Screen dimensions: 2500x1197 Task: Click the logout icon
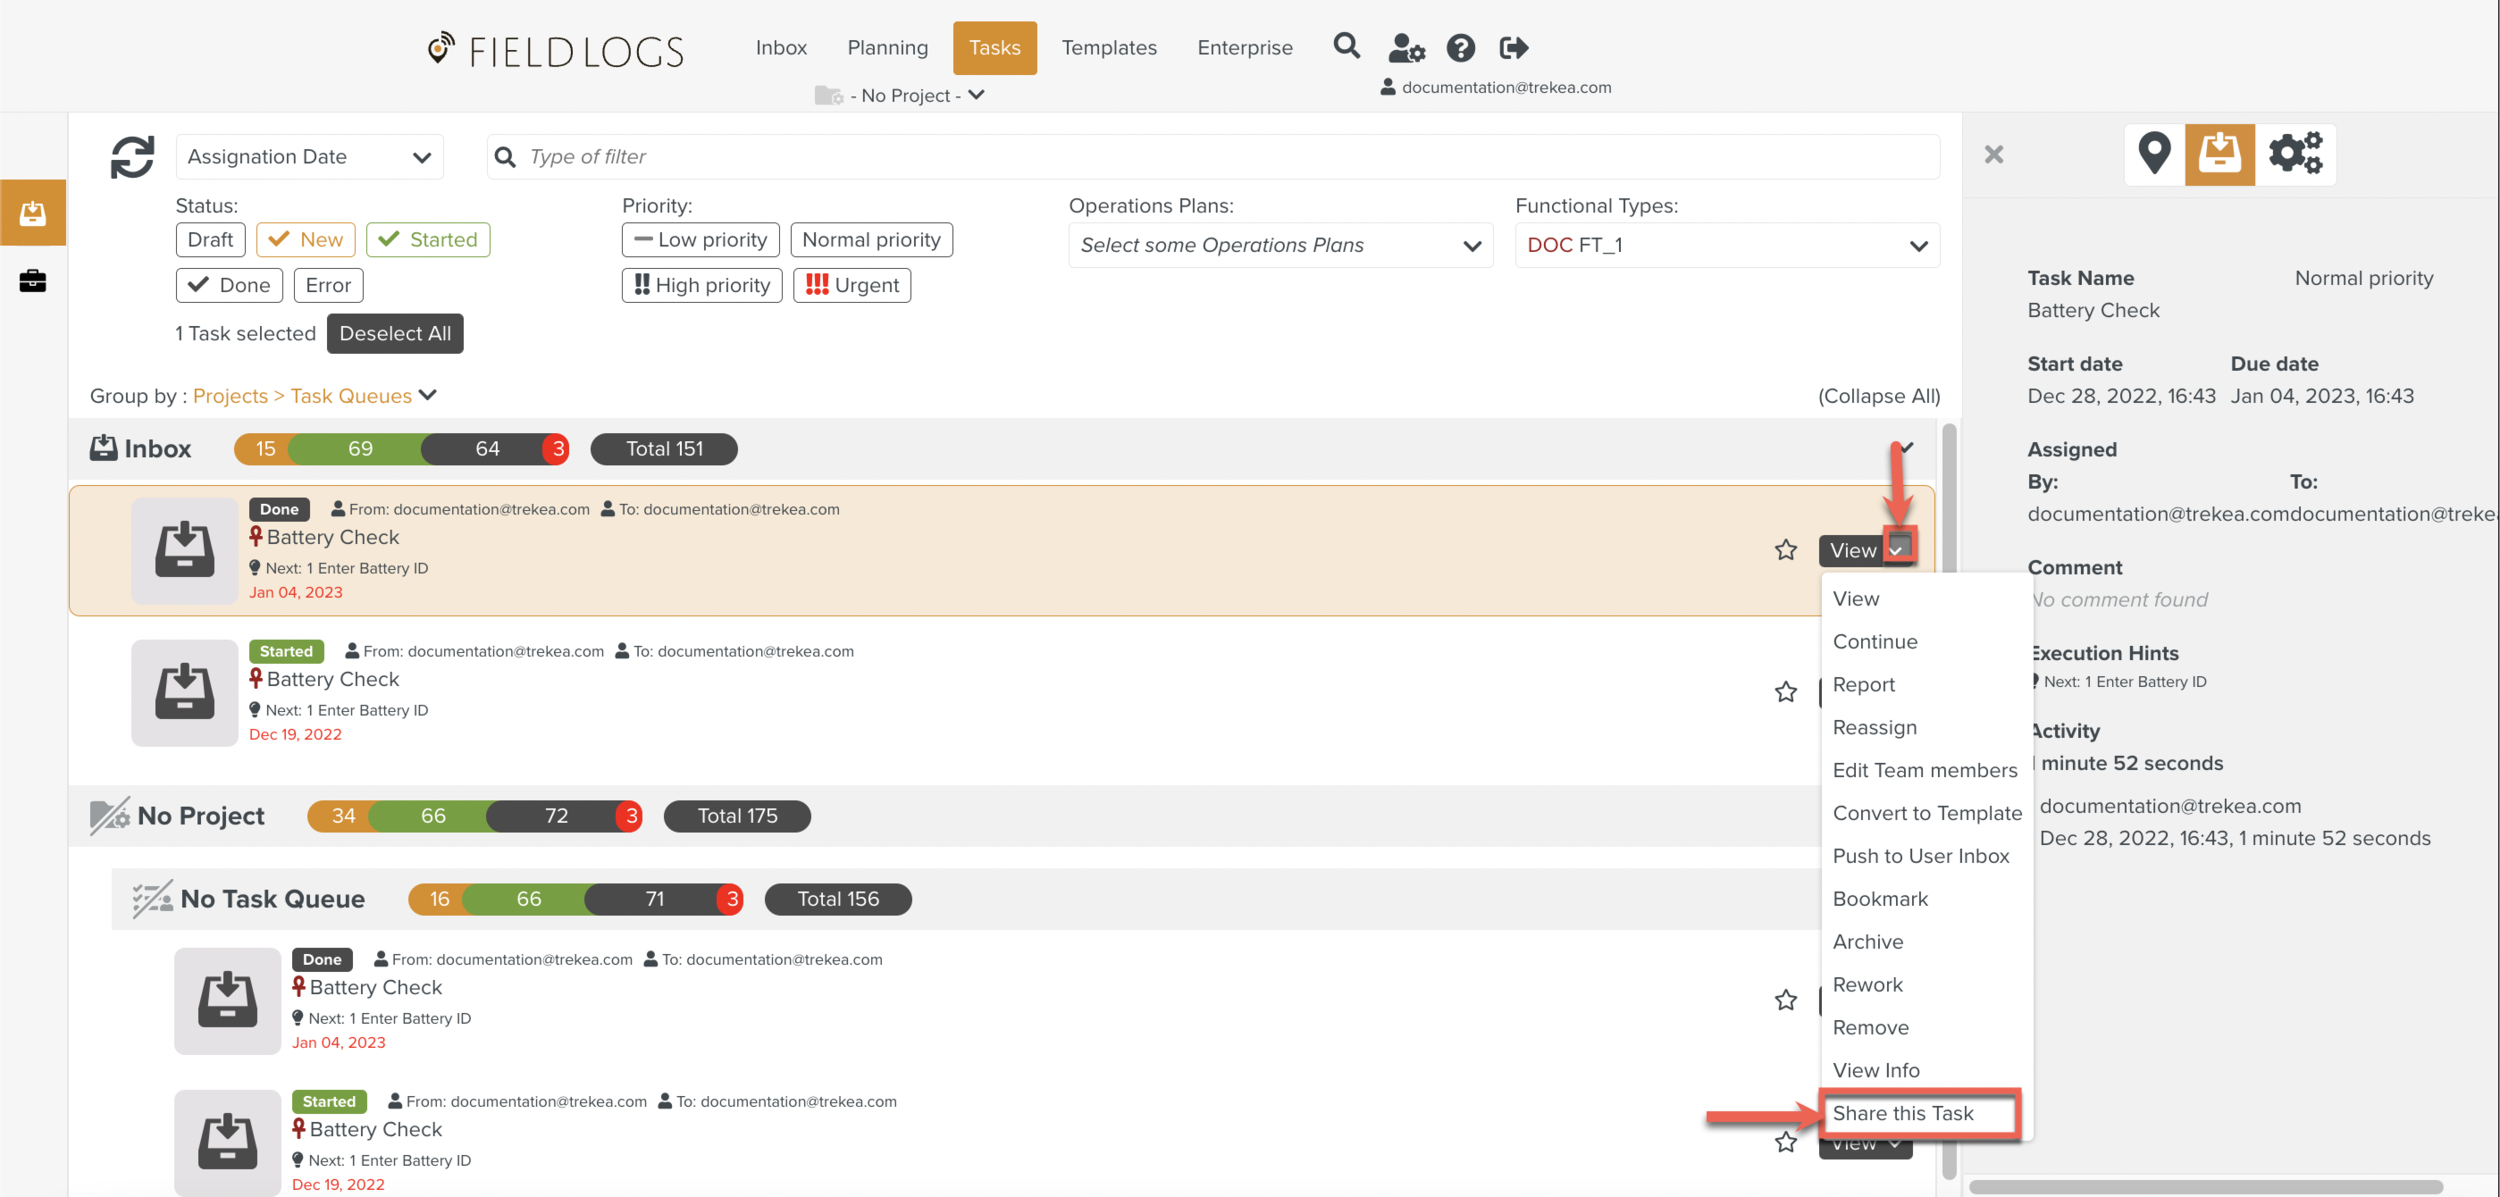click(1514, 47)
